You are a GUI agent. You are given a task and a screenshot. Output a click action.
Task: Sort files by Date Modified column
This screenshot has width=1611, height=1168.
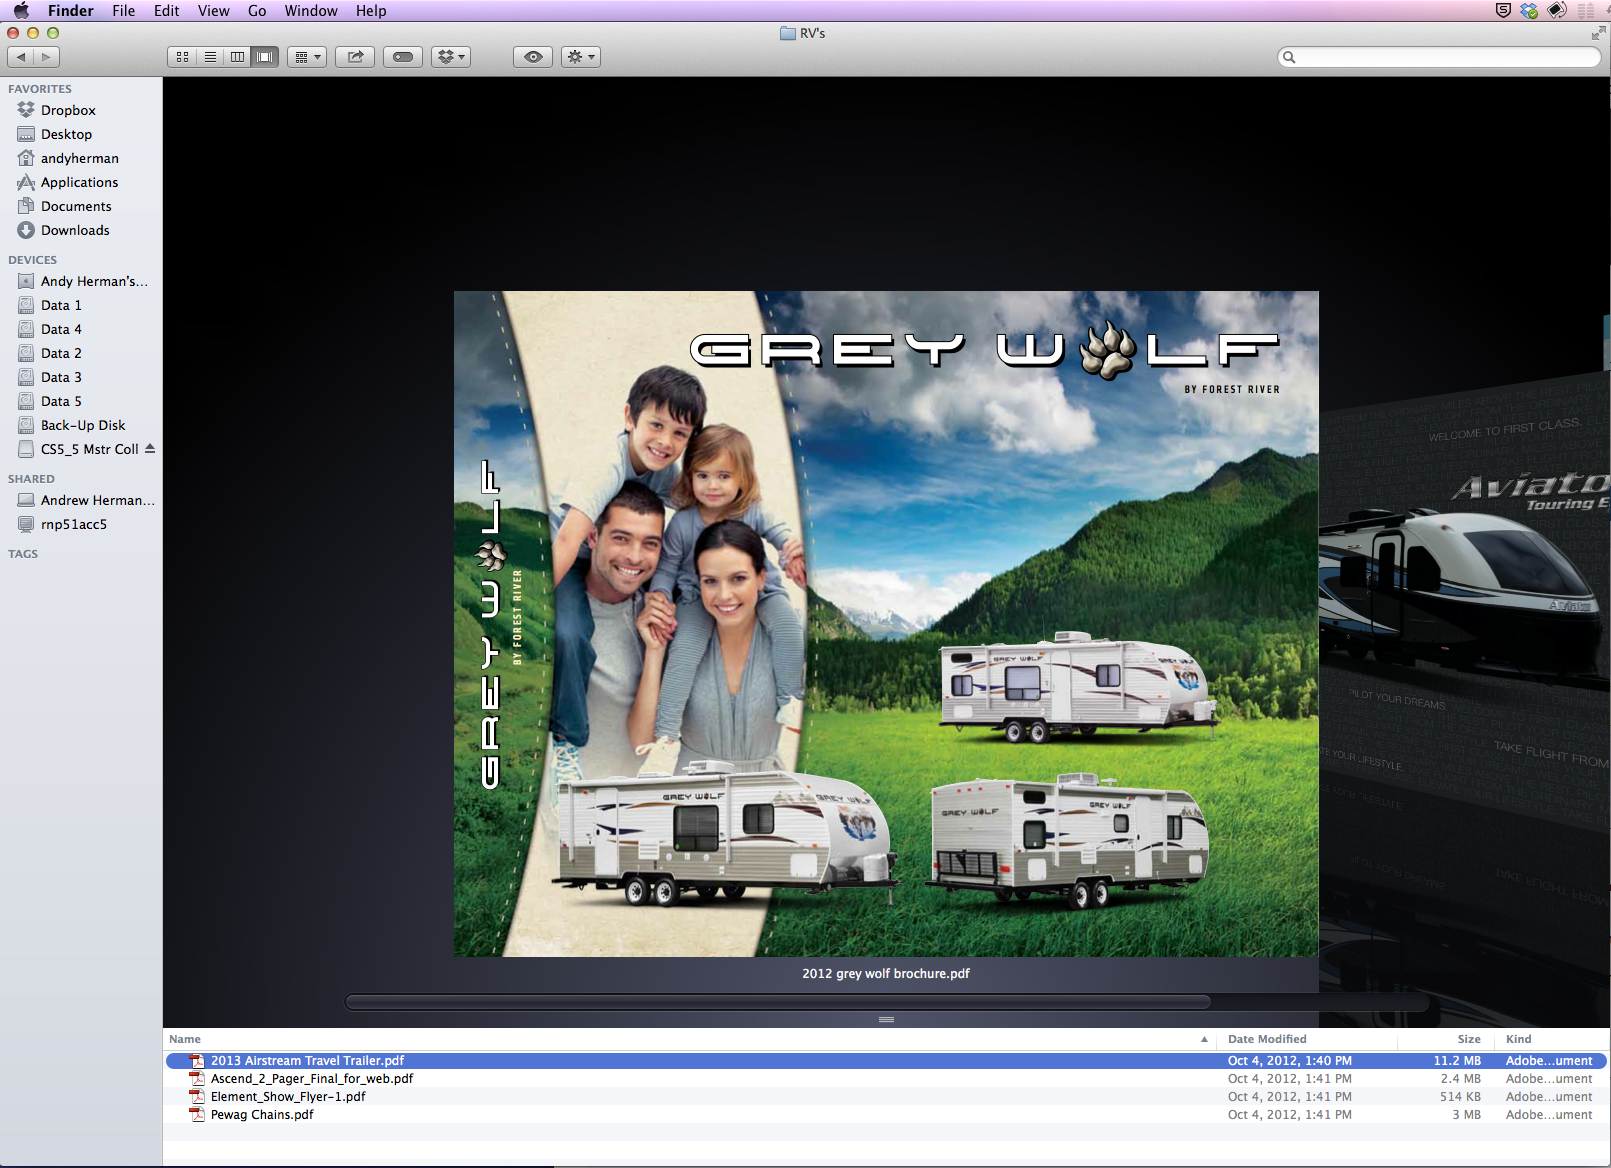point(1307,1039)
